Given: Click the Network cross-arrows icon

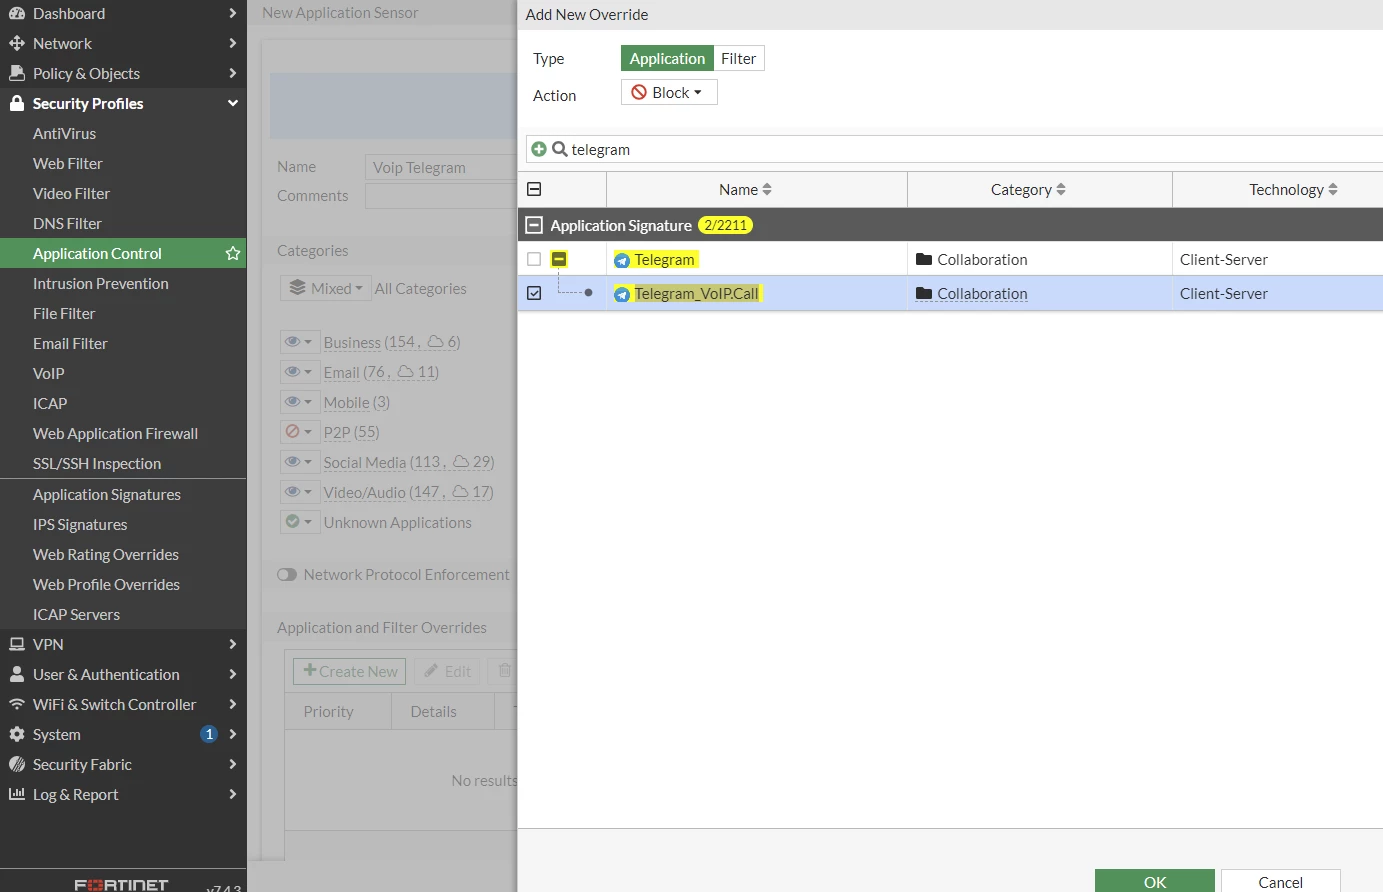Looking at the screenshot, I should (16, 44).
